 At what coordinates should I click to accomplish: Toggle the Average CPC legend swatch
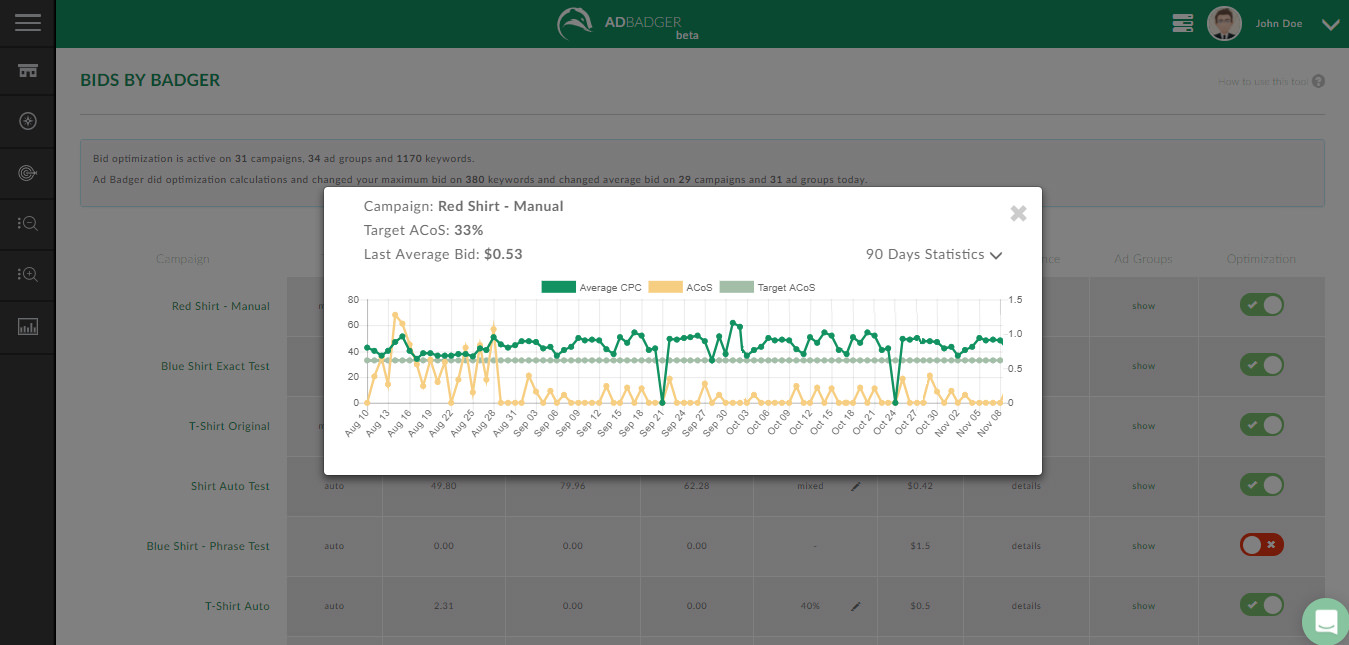point(558,288)
